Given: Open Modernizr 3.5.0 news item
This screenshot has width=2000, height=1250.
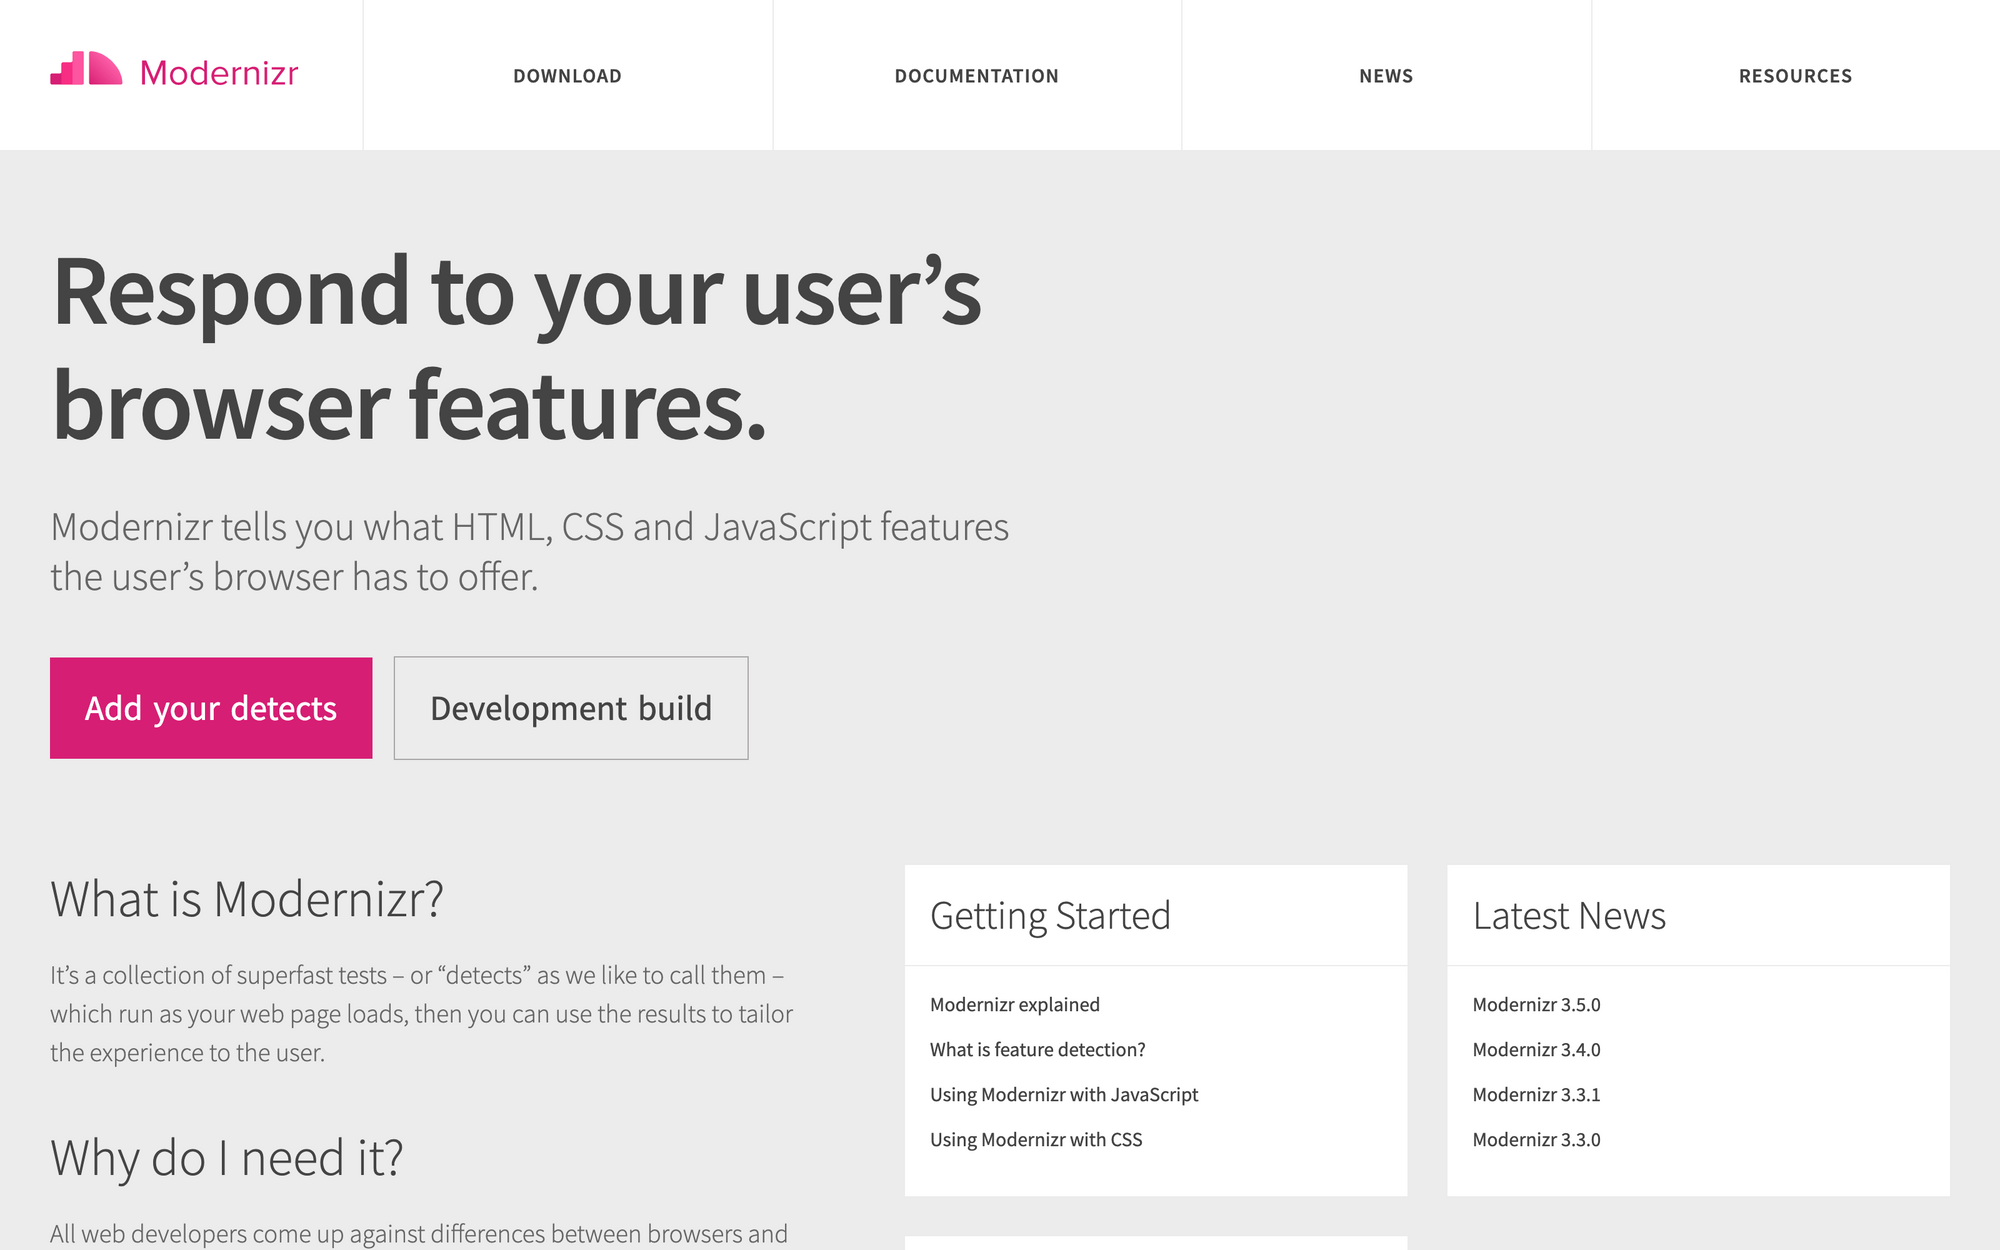Looking at the screenshot, I should 1536,1004.
